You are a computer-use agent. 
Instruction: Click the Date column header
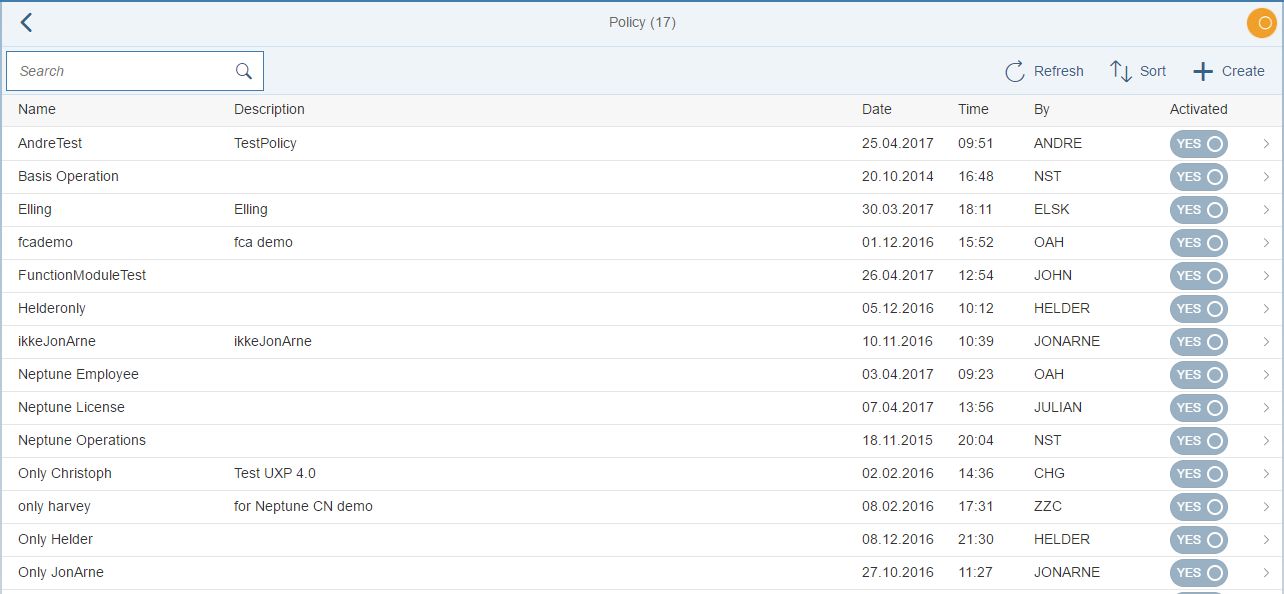[x=877, y=109]
